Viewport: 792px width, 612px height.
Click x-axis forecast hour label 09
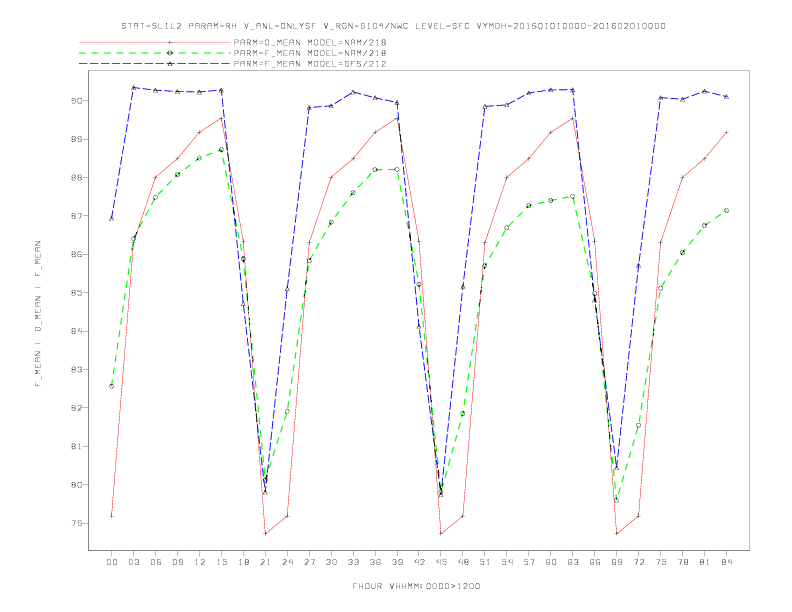coord(178,562)
